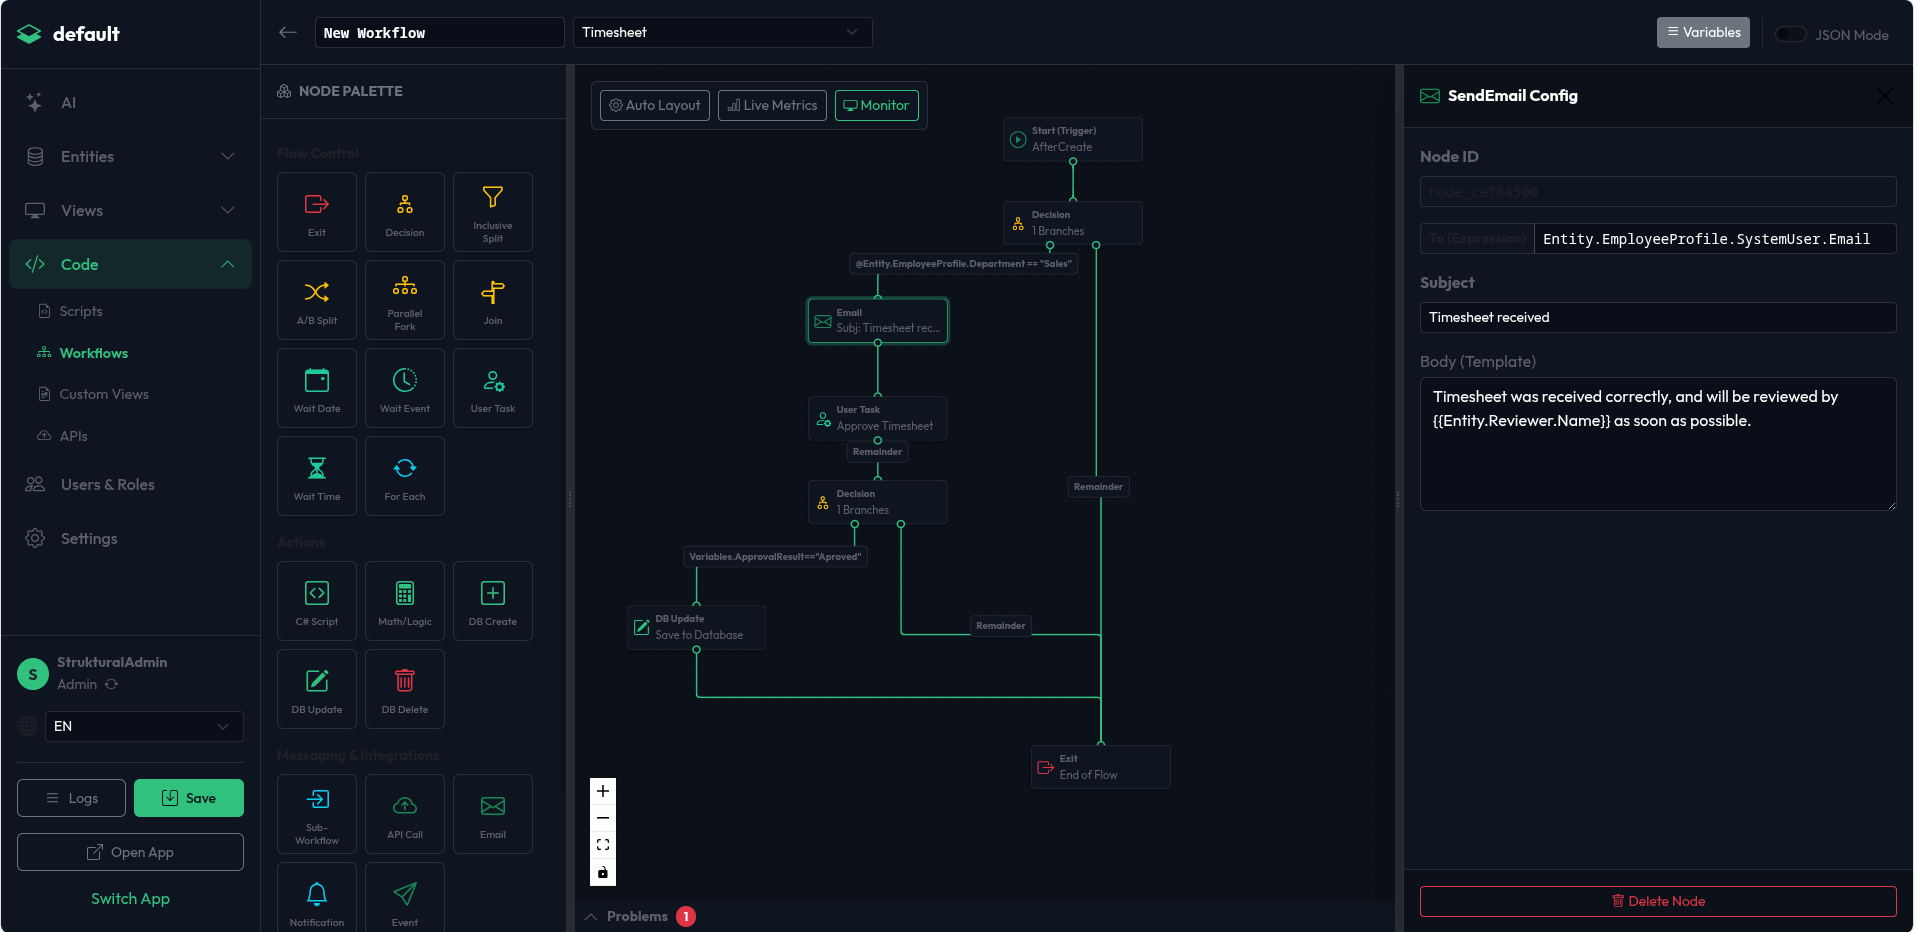Pick the DB Create node
This screenshot has width=1917, height=932.
pos(493,601)
